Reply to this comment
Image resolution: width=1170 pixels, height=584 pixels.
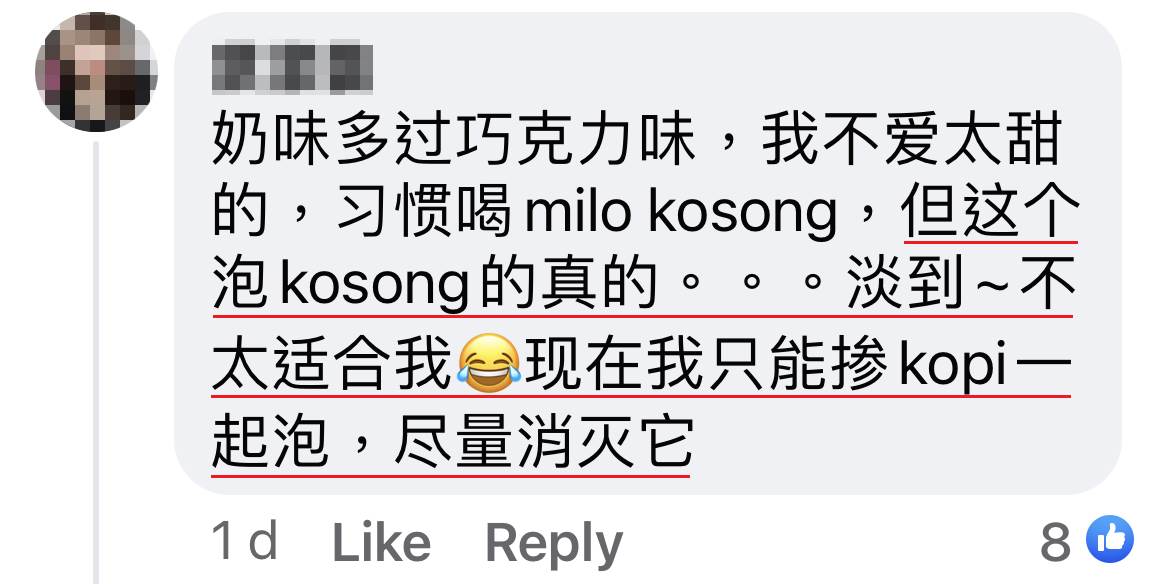(554, 544)
